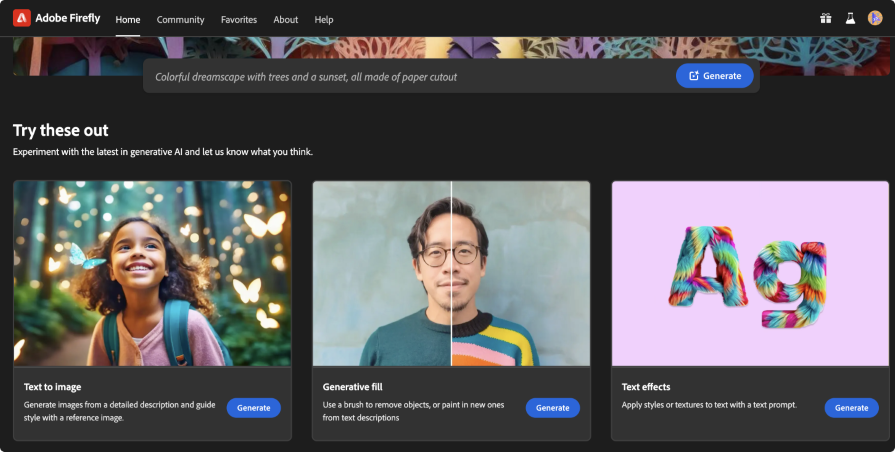Launch Generate for Generative fill
895x452 pixels.
point(552,408)
